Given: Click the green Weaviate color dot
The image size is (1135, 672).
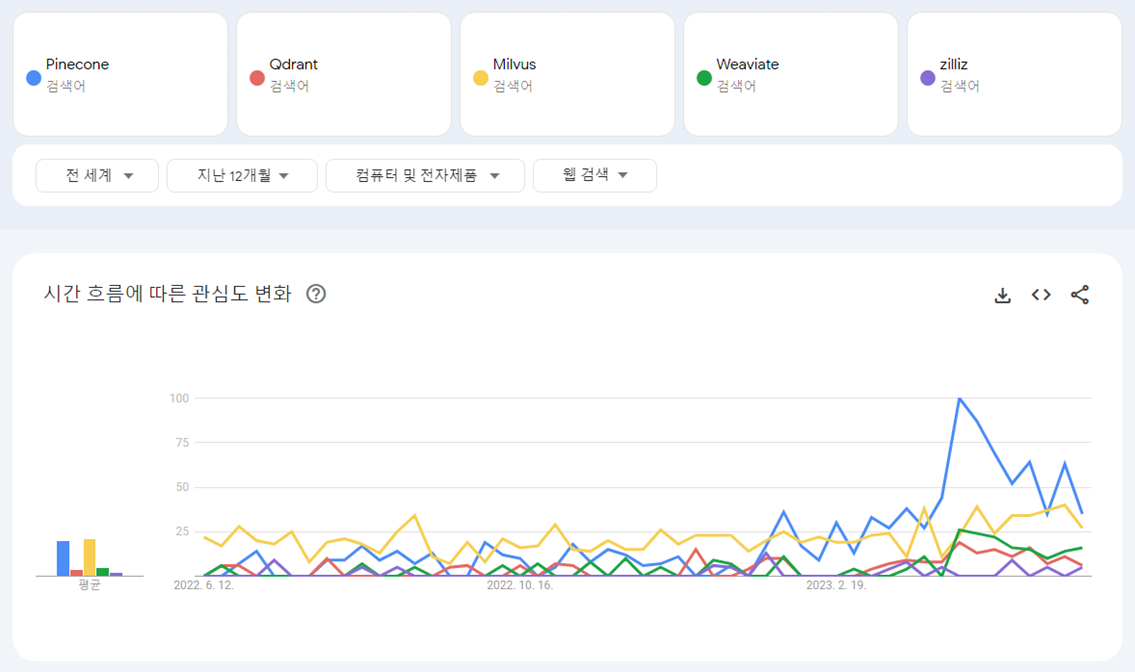Looking at the screenshot, I should coord(704,77).
